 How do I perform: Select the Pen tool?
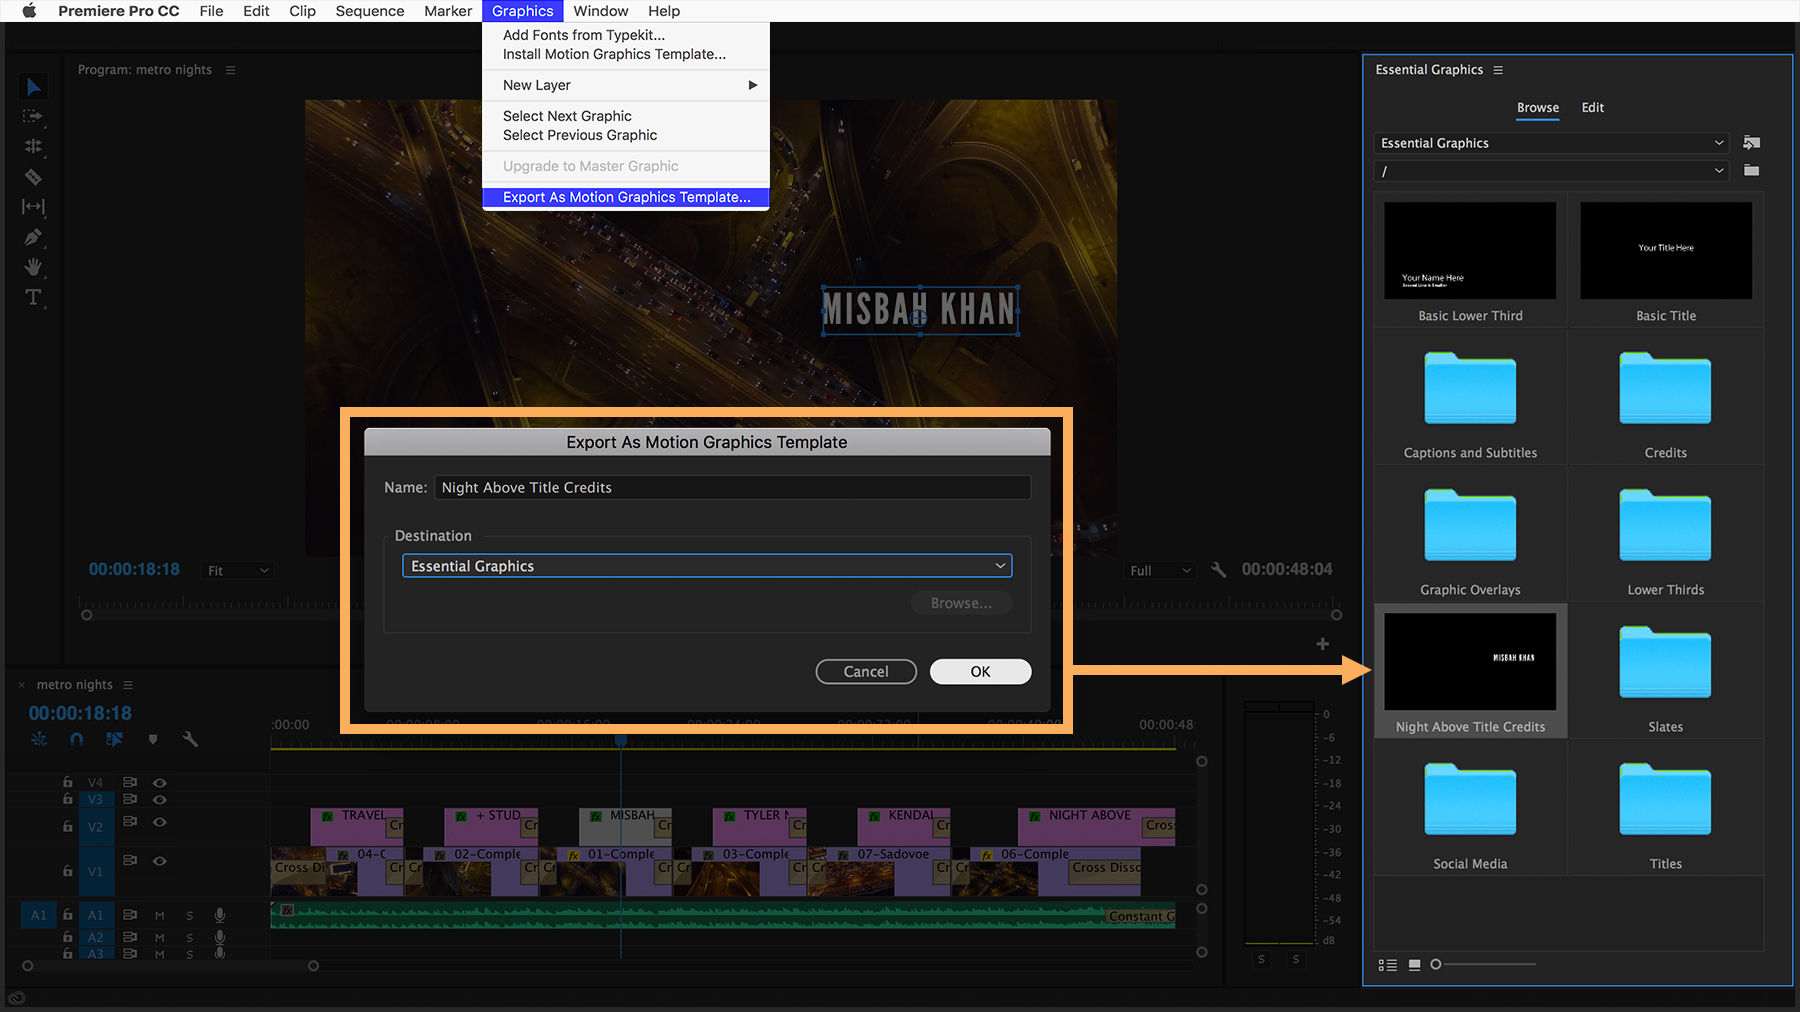coord(33,237)
